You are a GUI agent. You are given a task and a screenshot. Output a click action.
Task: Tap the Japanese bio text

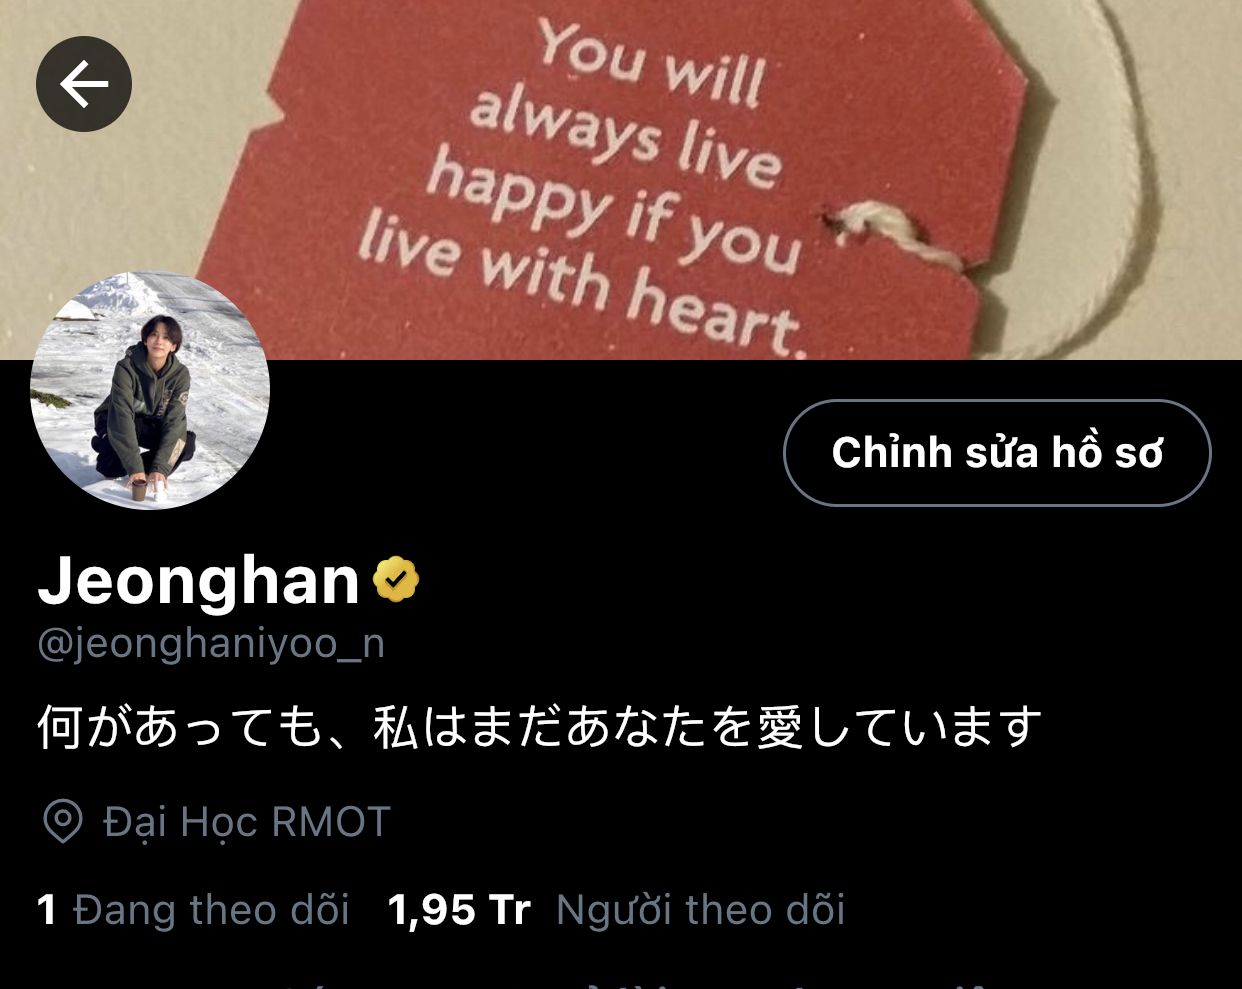pos(540,727)
